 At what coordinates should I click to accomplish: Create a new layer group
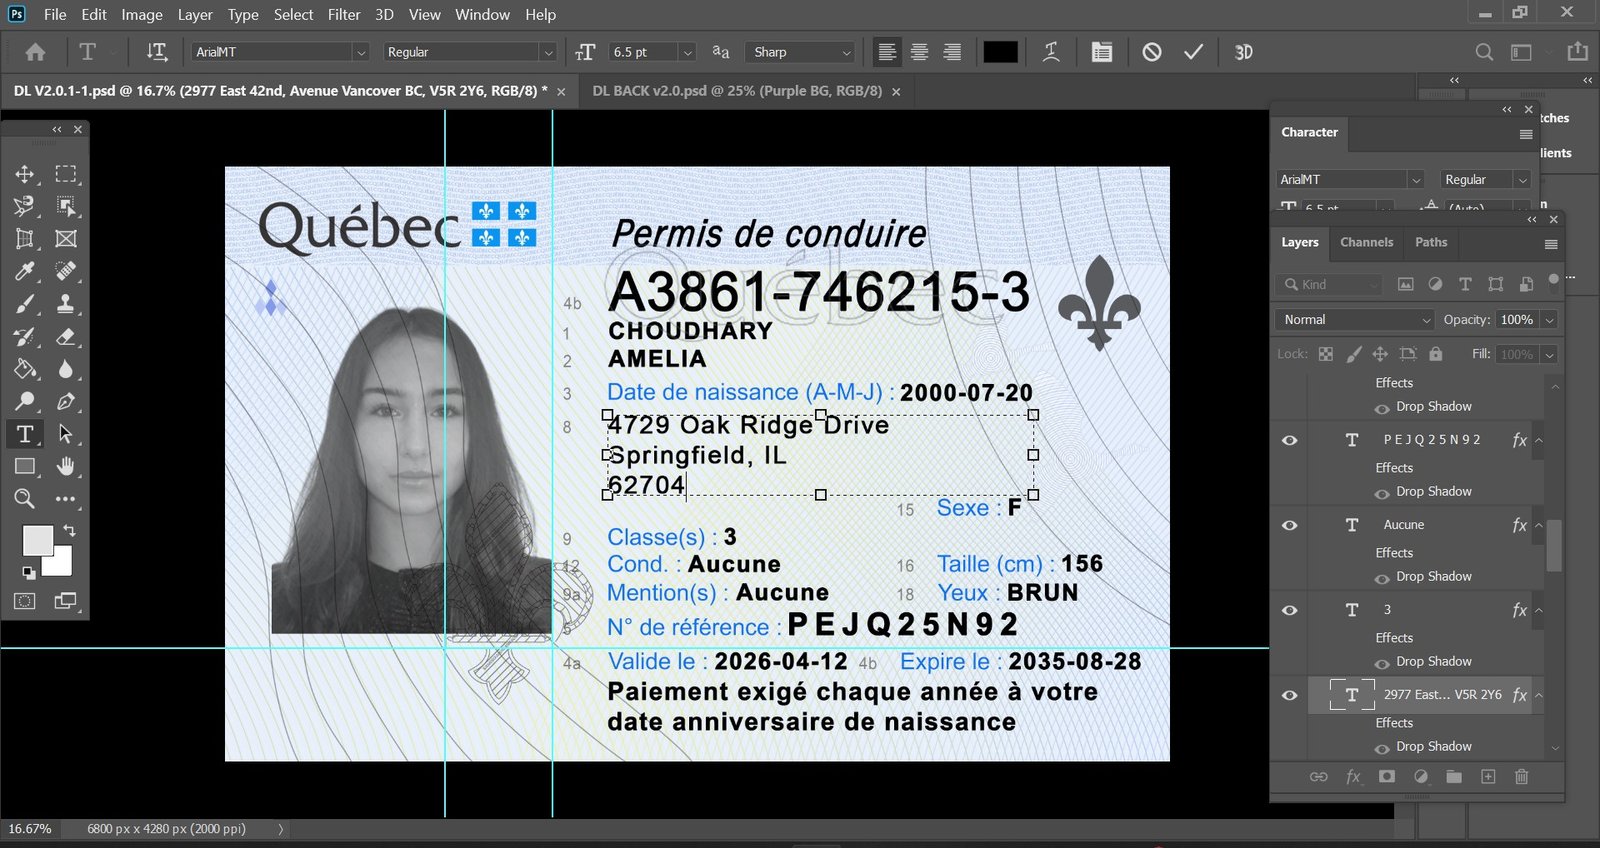(x=1454, y=777)
